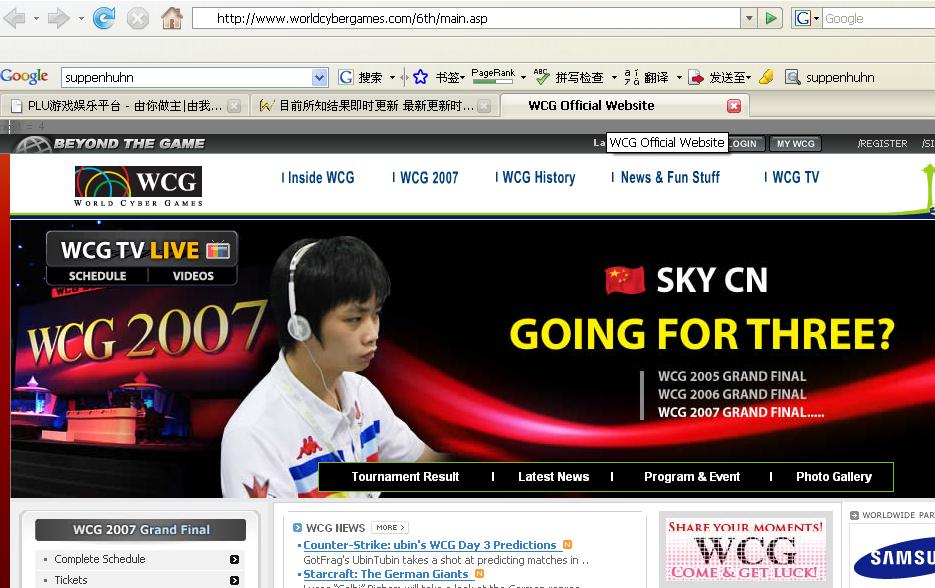Open the Counter-Strike: ubin's WCG Day 3 Predictions article
This screenshot has width=935, height=588.
[x=429, y=545]
